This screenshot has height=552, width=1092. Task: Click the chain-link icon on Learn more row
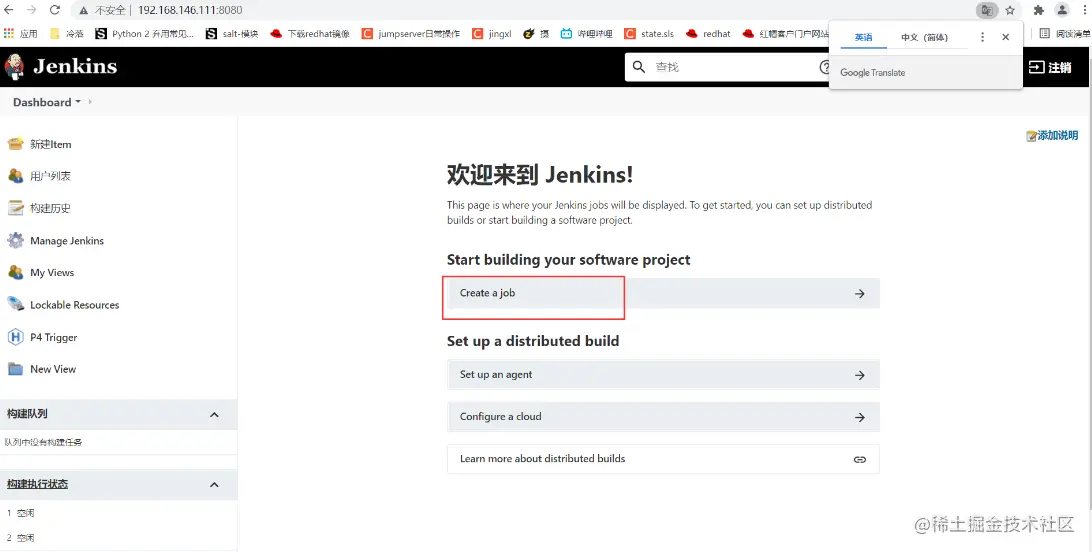pyautogui.click(x=860, y=459)
